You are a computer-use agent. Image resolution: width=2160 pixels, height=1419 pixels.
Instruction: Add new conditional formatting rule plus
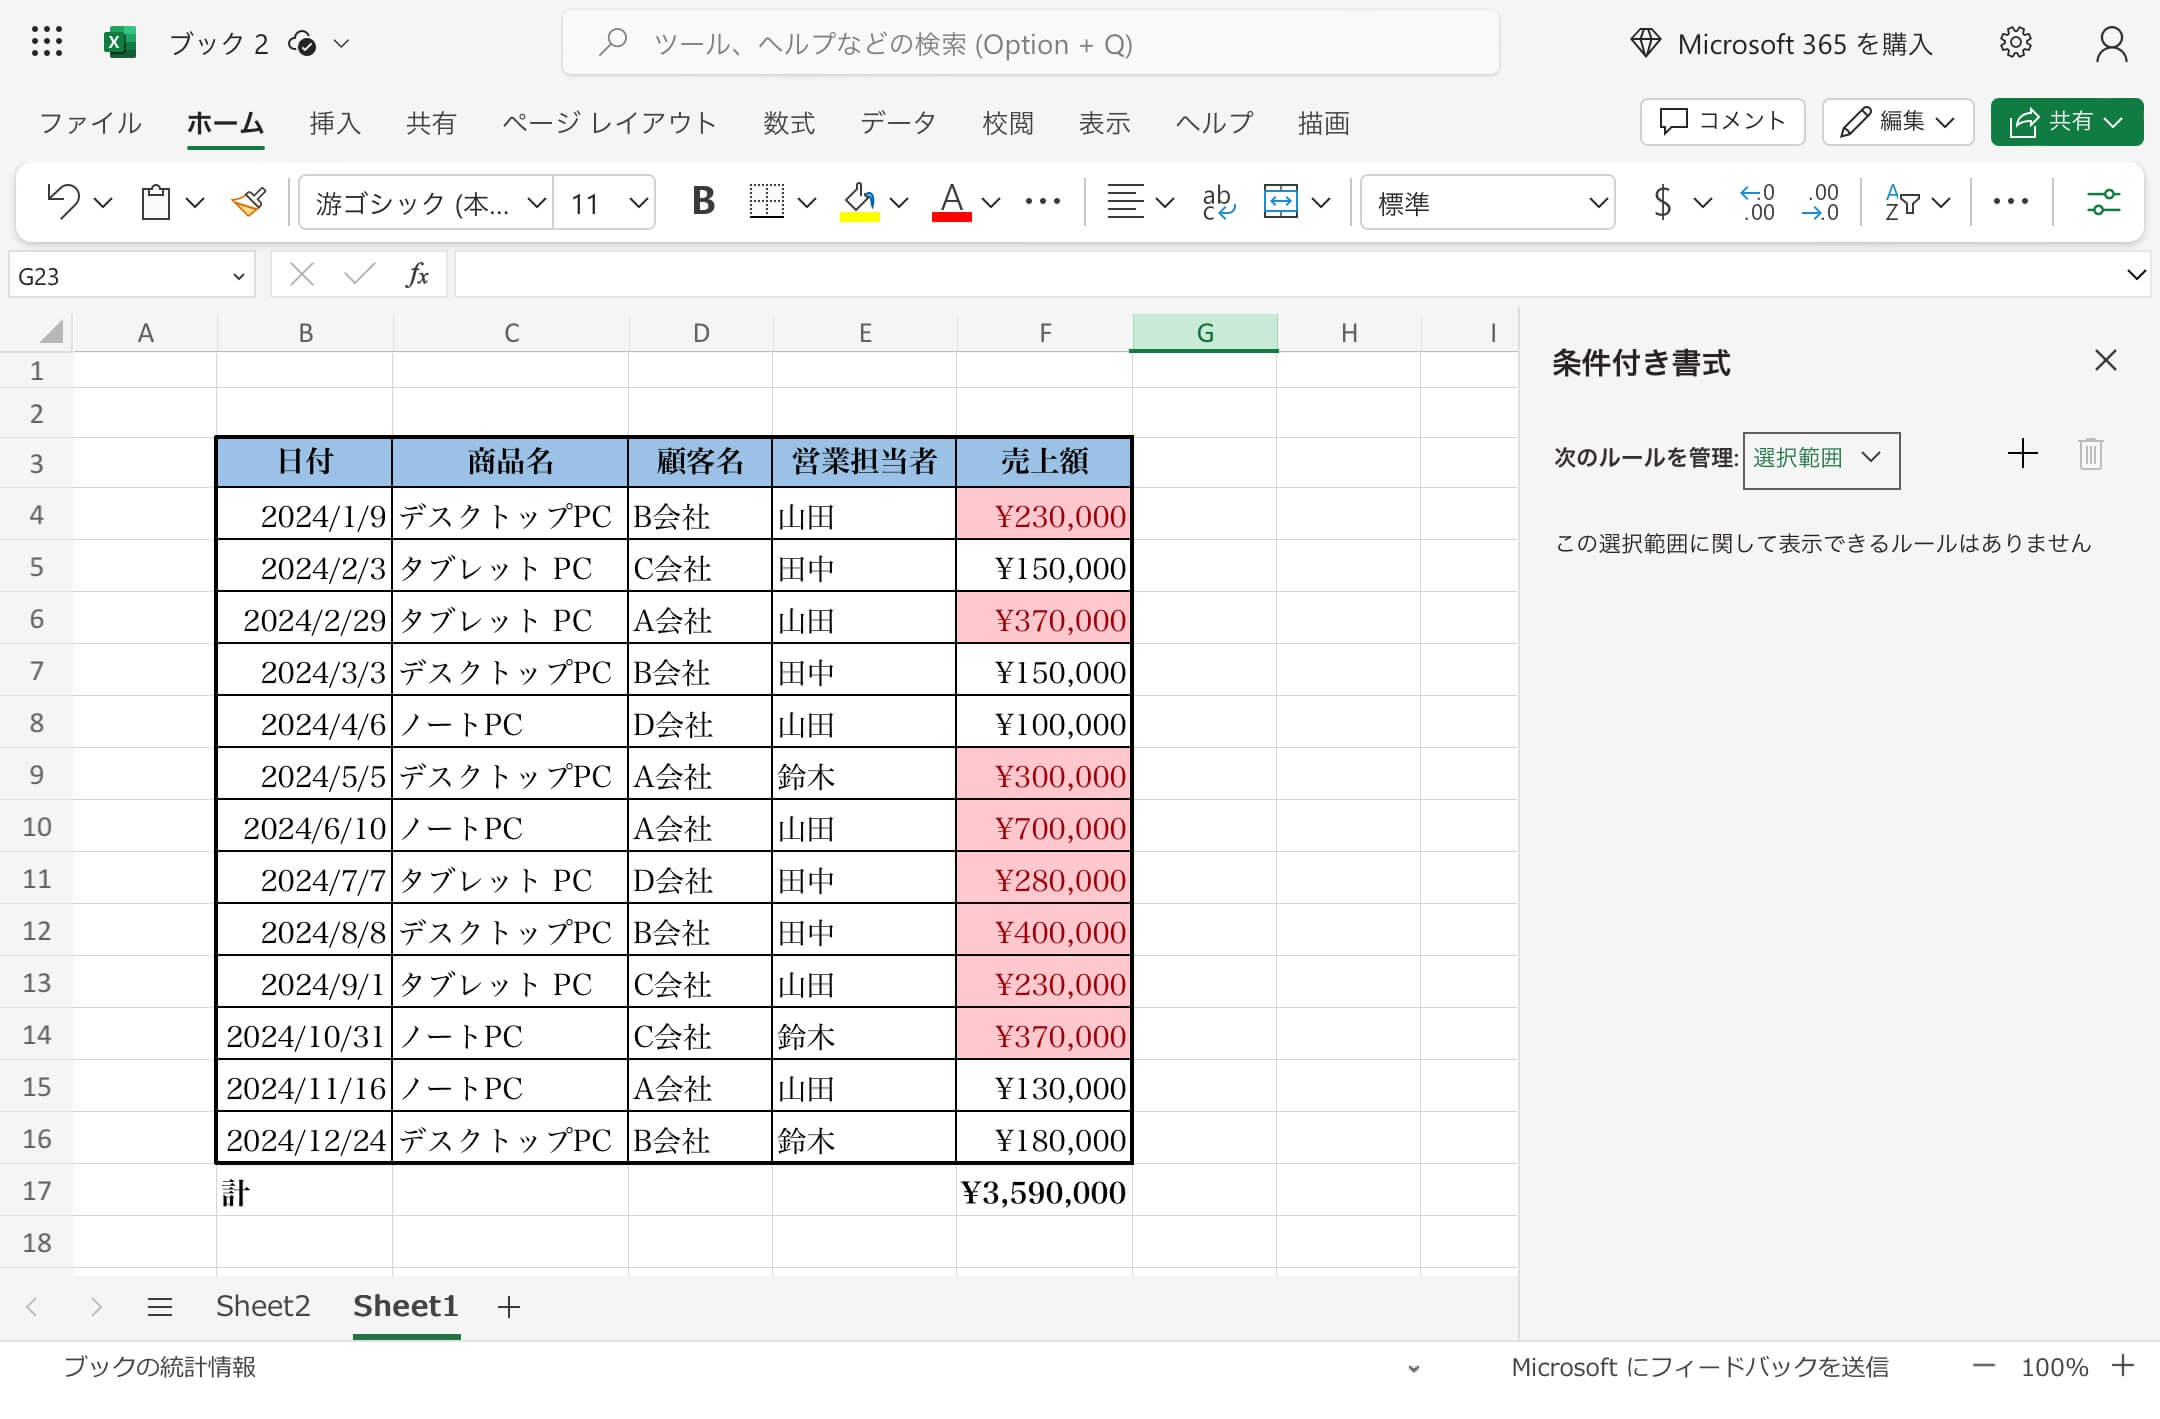pos(2022,453)
